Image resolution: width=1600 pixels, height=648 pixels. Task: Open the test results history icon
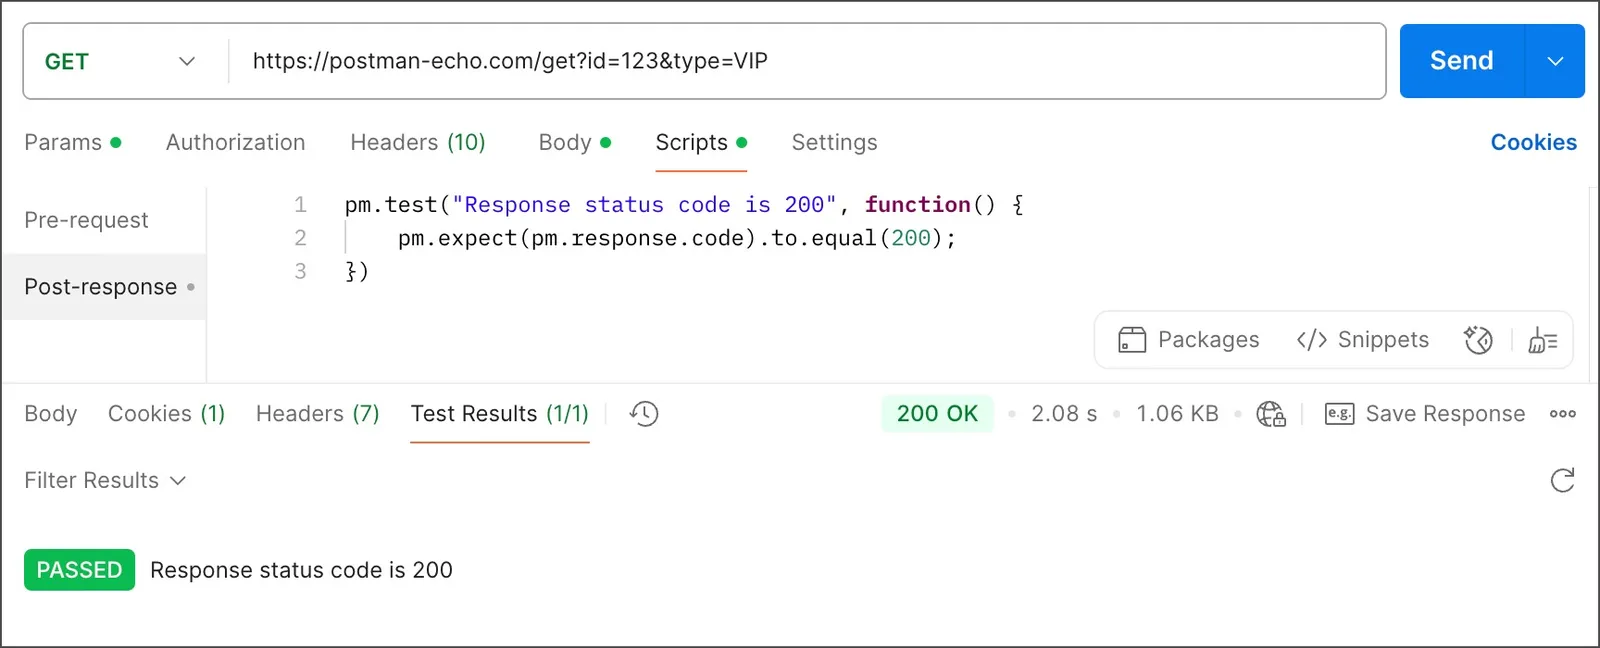[644, 414]
